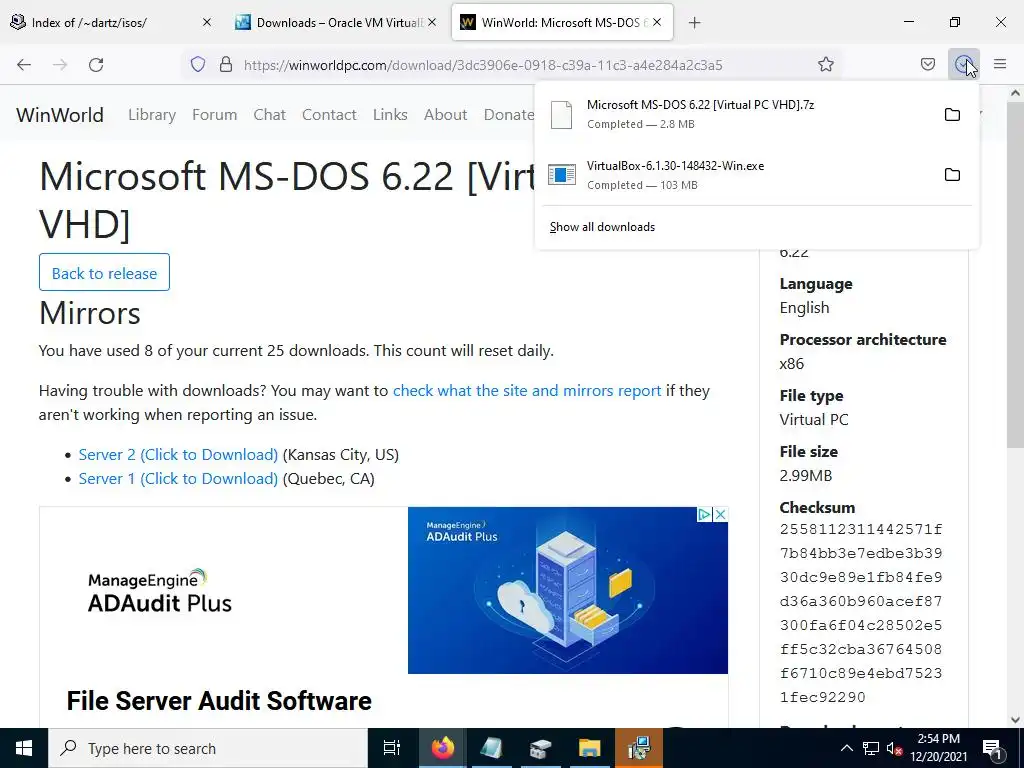Image resolution: width=1024 pixels, height=768 pixels.
Task: Open the Firefox application menu
Action: (x=1000, y=64)
